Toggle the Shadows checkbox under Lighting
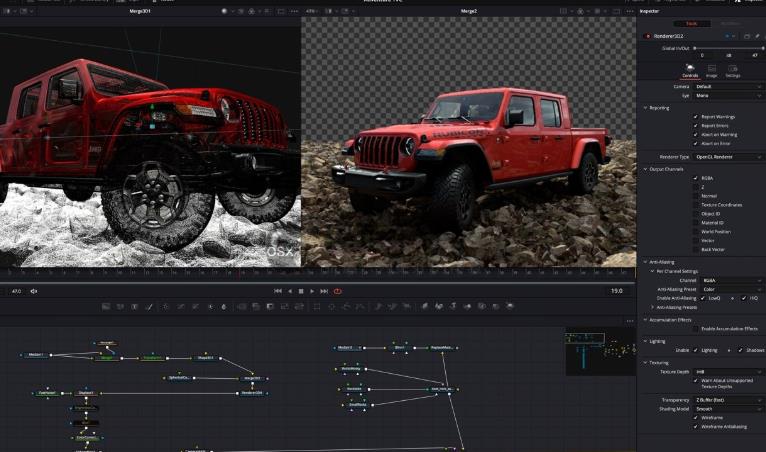 pos(740,350)
